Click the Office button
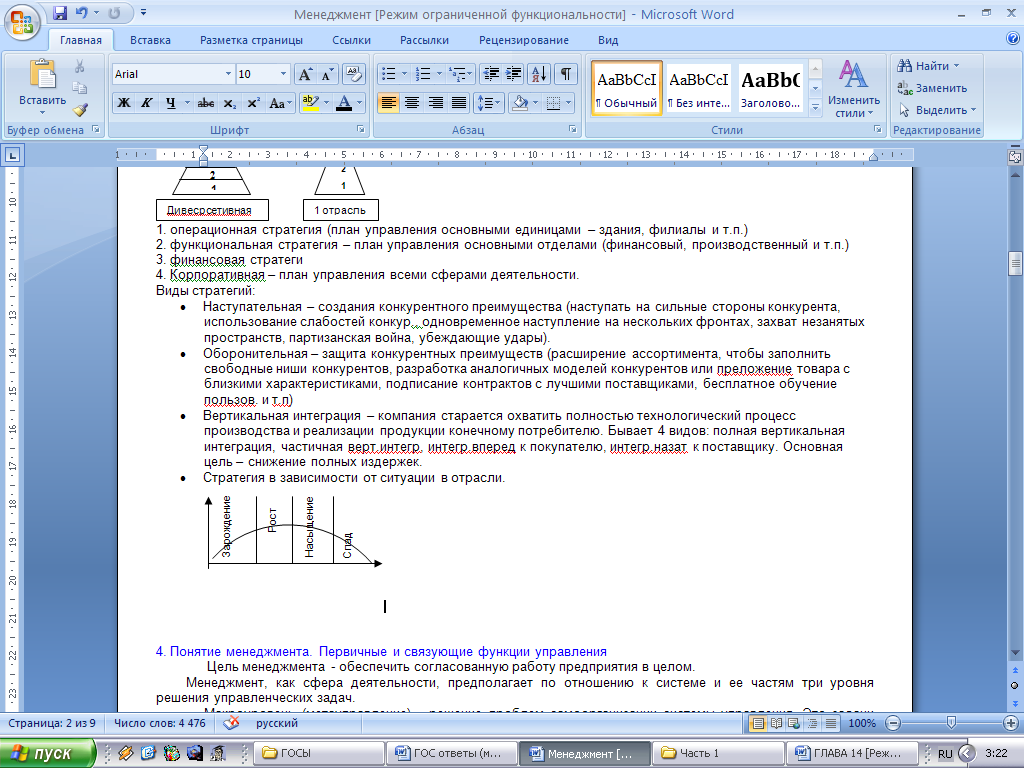 [x=22, y=23]
